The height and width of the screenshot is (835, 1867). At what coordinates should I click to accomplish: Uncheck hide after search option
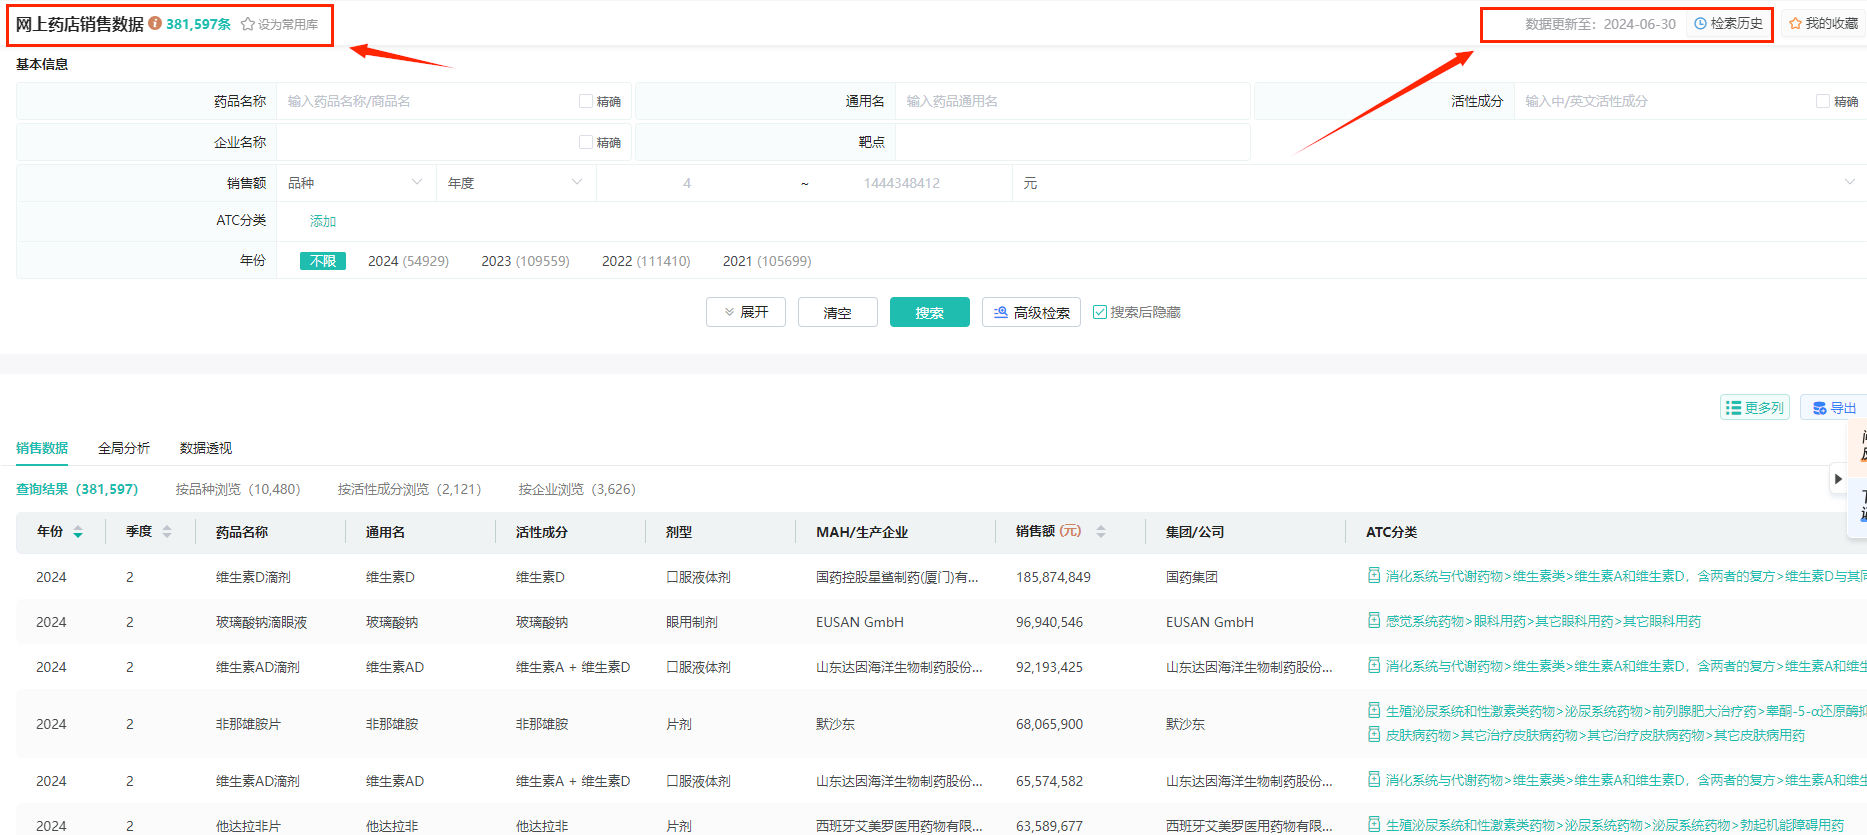click(x=1100, y=312)
